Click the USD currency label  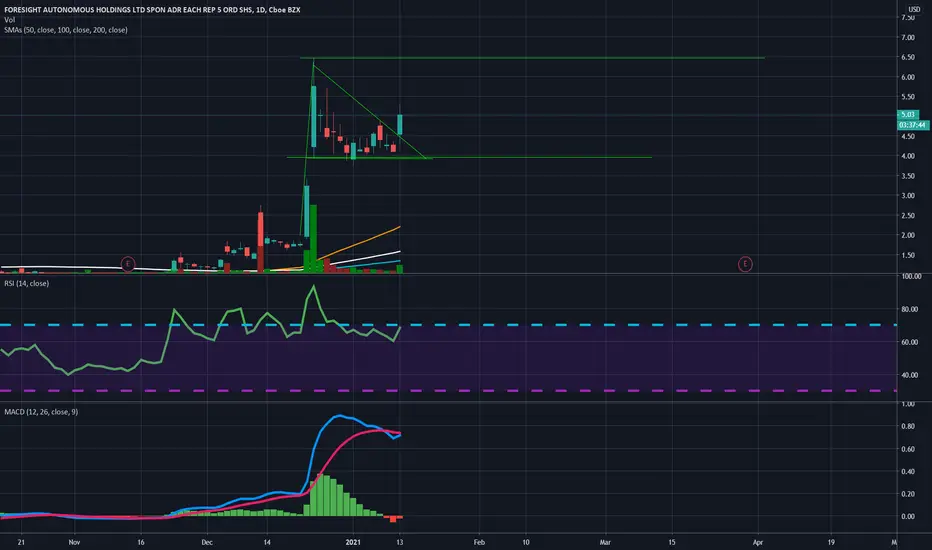tap(914, 9)
